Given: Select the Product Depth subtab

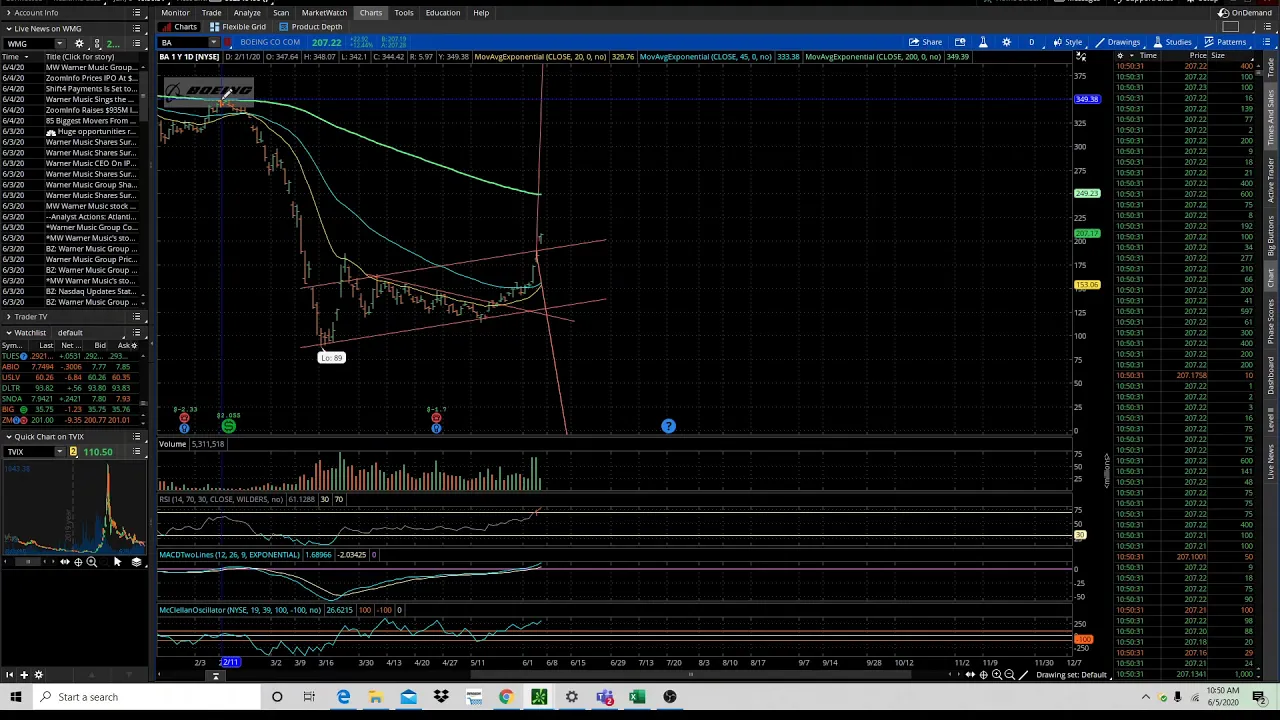Looking at the screenshot, I should pos(311,27).
